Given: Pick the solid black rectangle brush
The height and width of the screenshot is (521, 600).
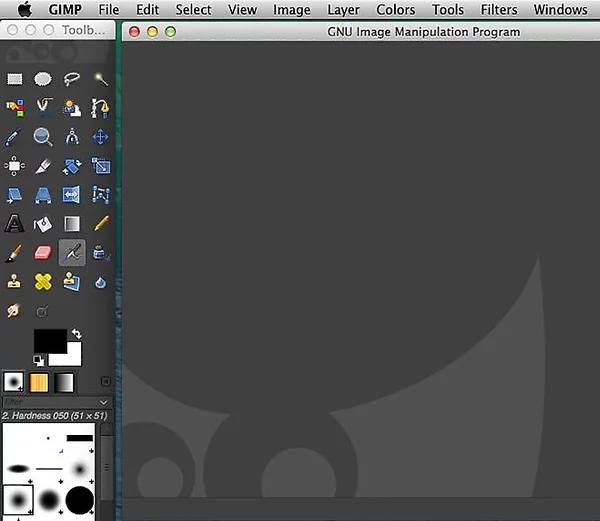Looking at the screenshot, I should (80, 438).
